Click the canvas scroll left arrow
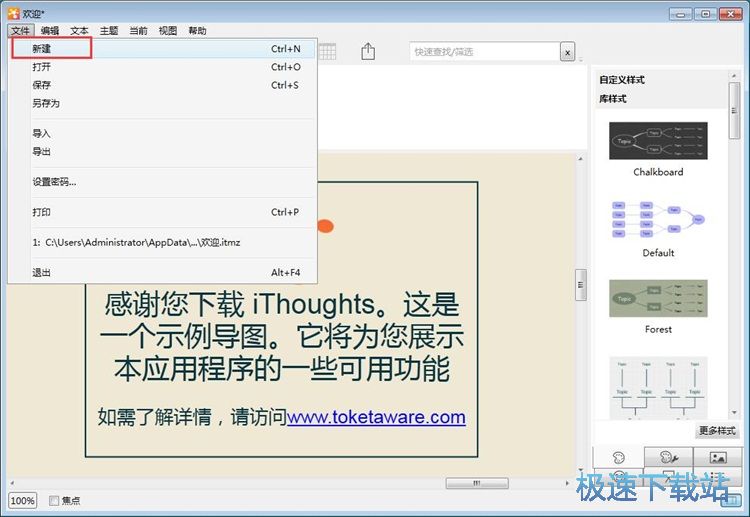 (12, 483)
